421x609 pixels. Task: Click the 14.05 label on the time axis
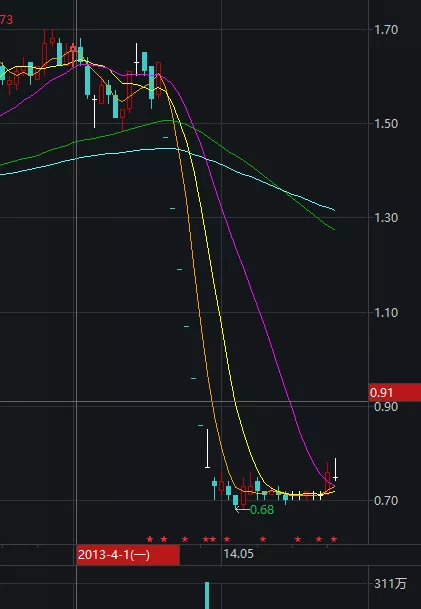238,554
